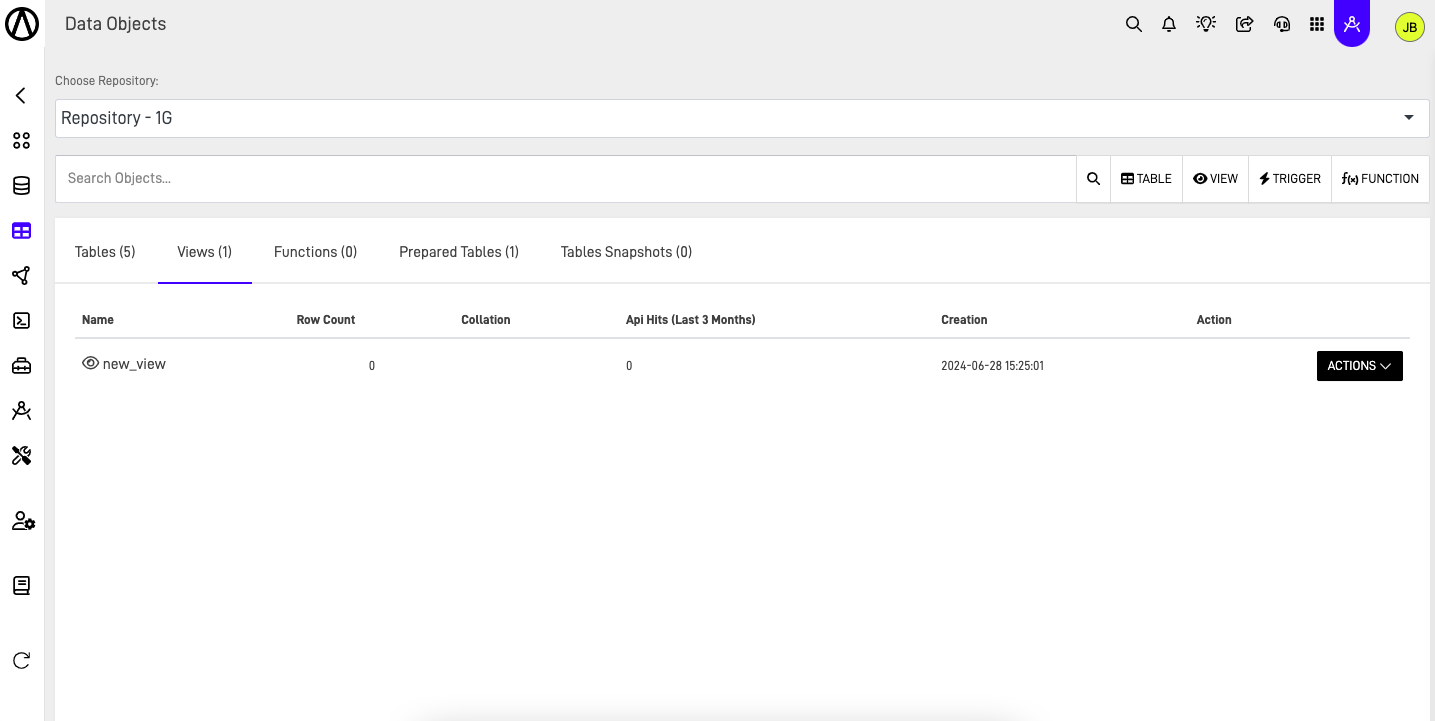
Task: Click the refresh icon at the sidebar bottom
Action: (x=21, y=661)
